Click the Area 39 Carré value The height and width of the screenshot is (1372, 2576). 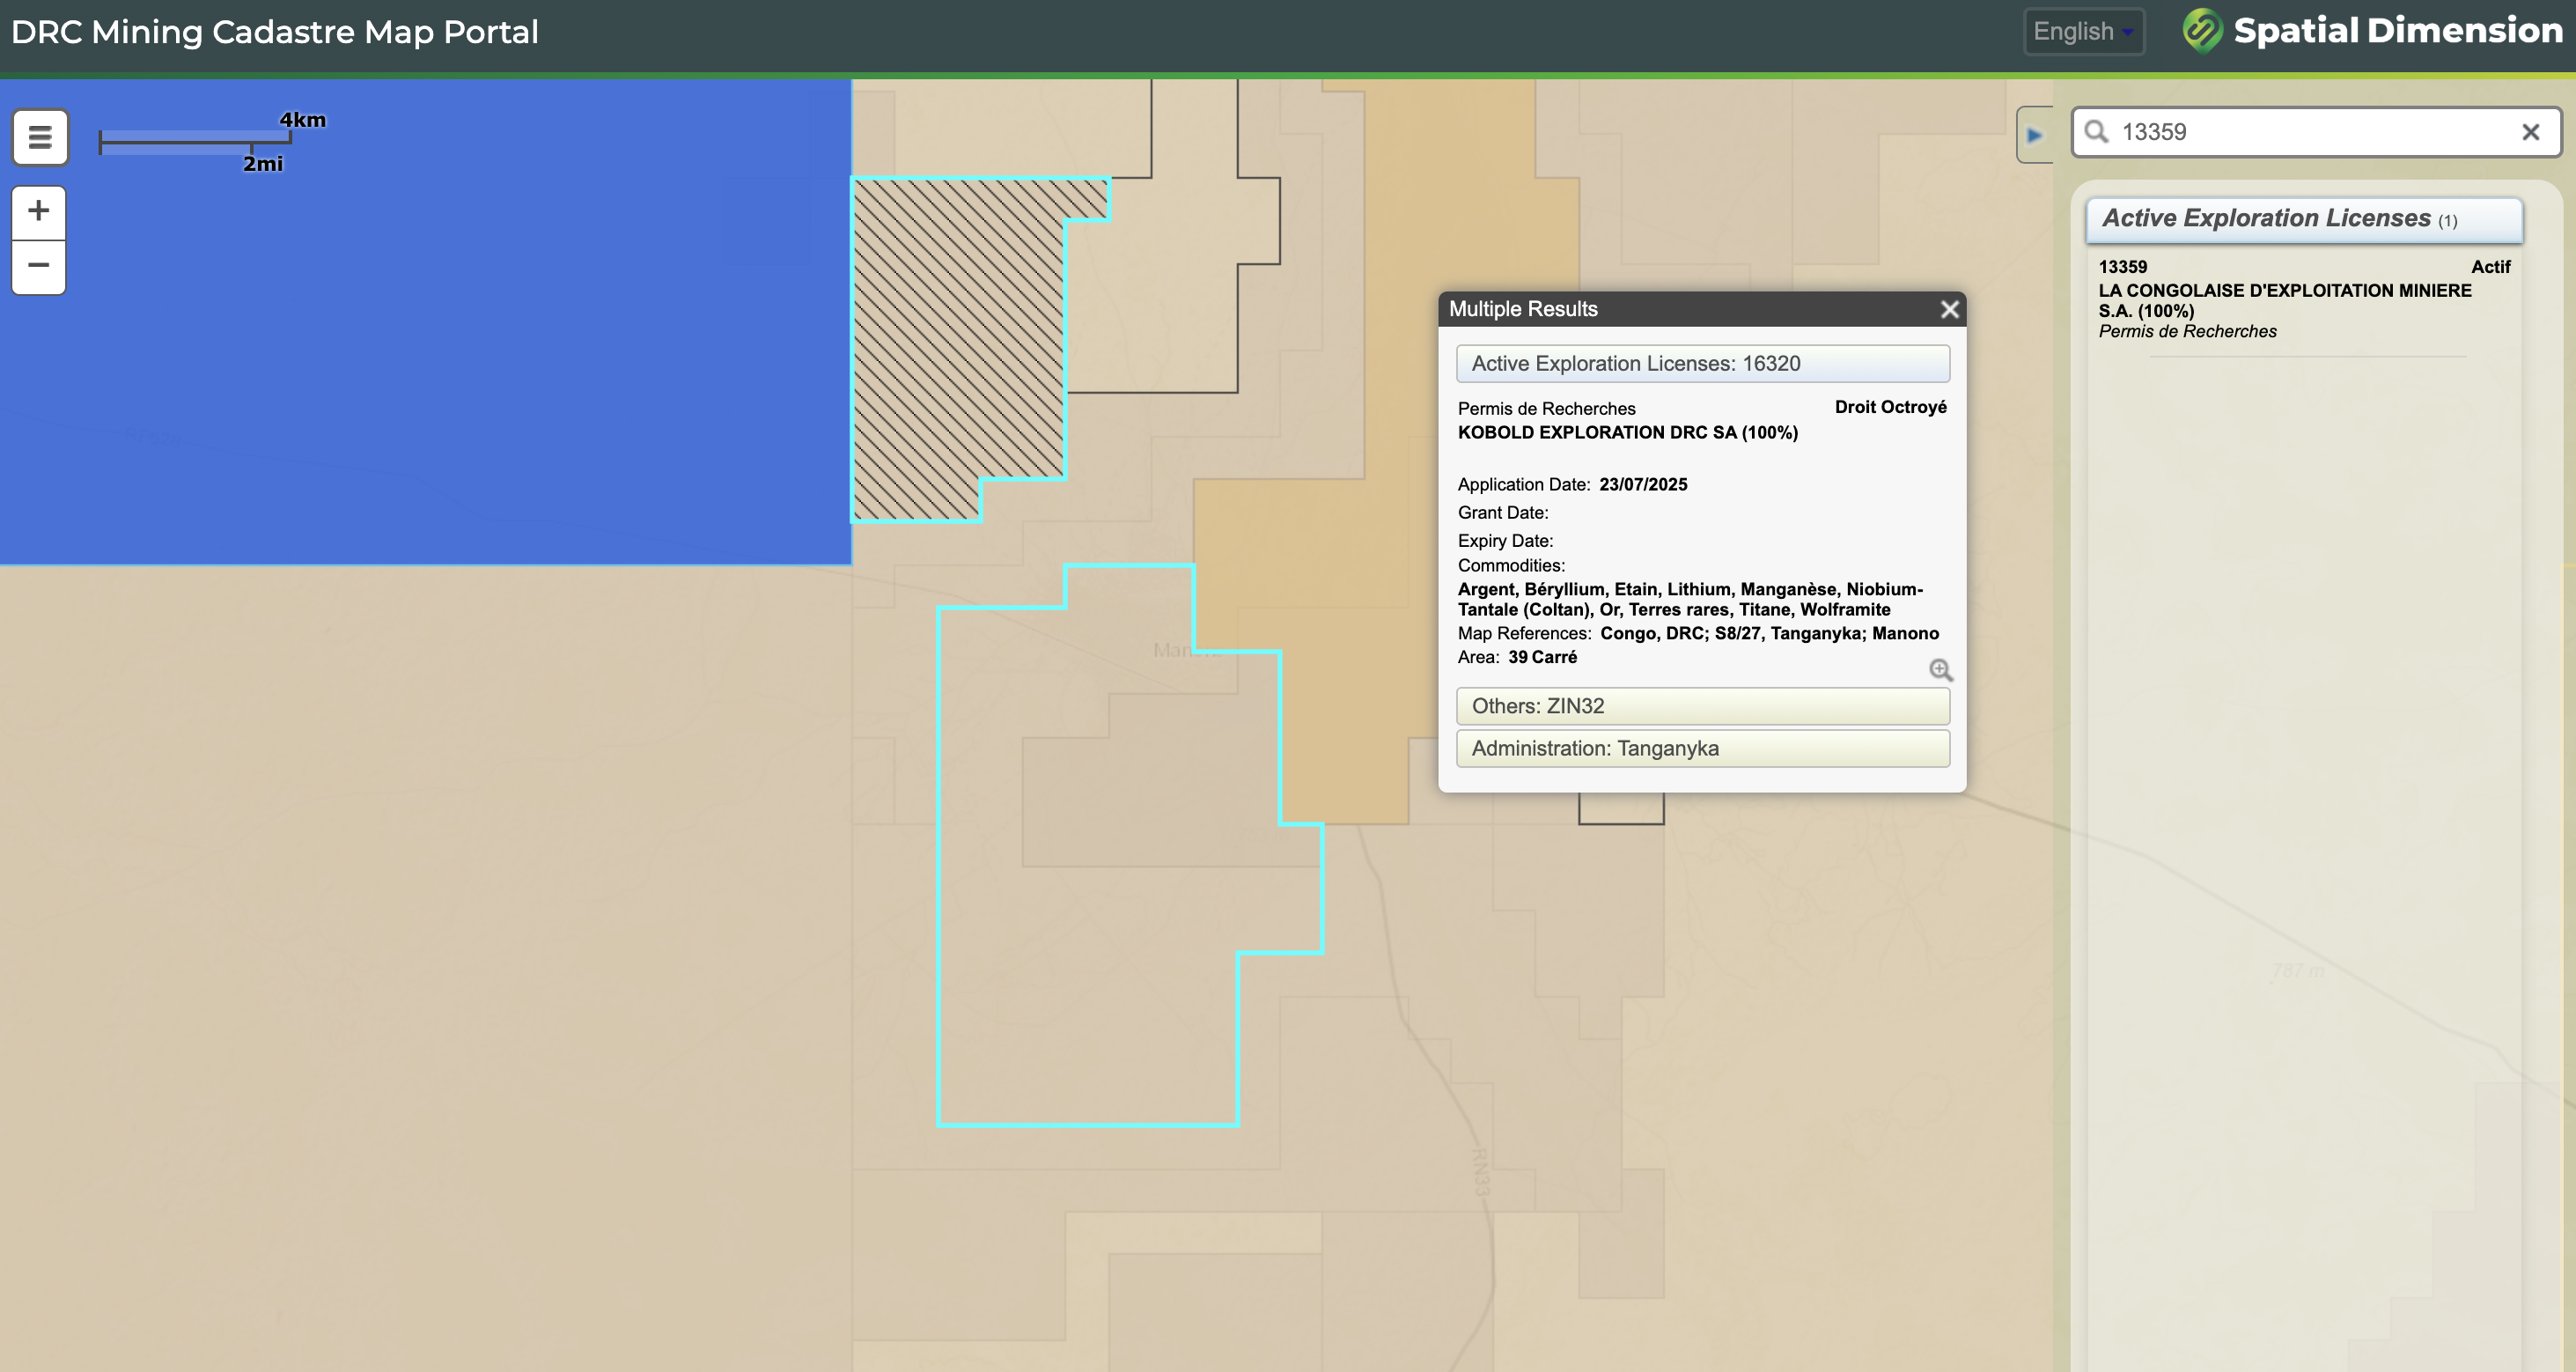click(1542, 658)
